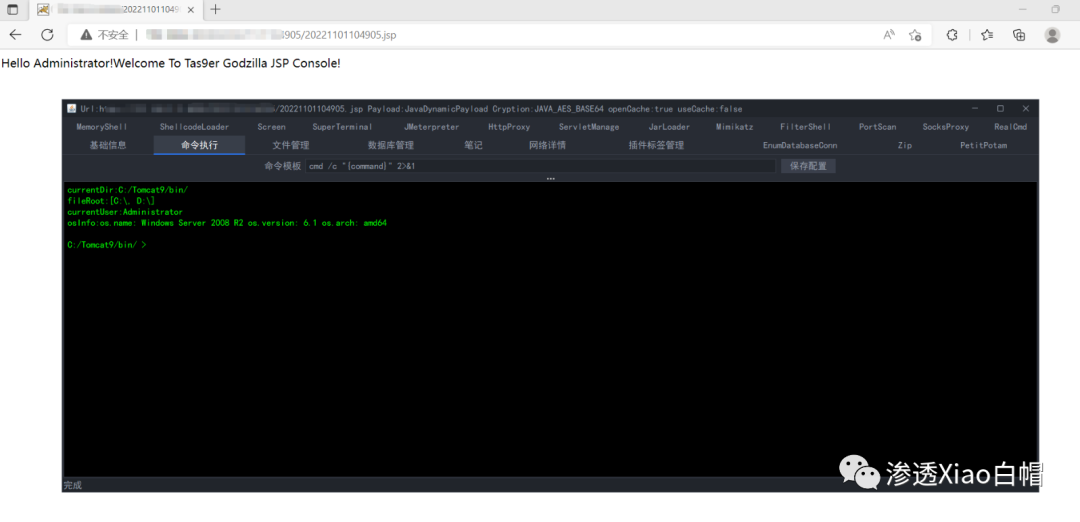The width and height of the screenshot is (1080, 522).
Task: Click the osInfo Windows Server 2008 line
Action: pyautogui.click(x=227, y=223)
